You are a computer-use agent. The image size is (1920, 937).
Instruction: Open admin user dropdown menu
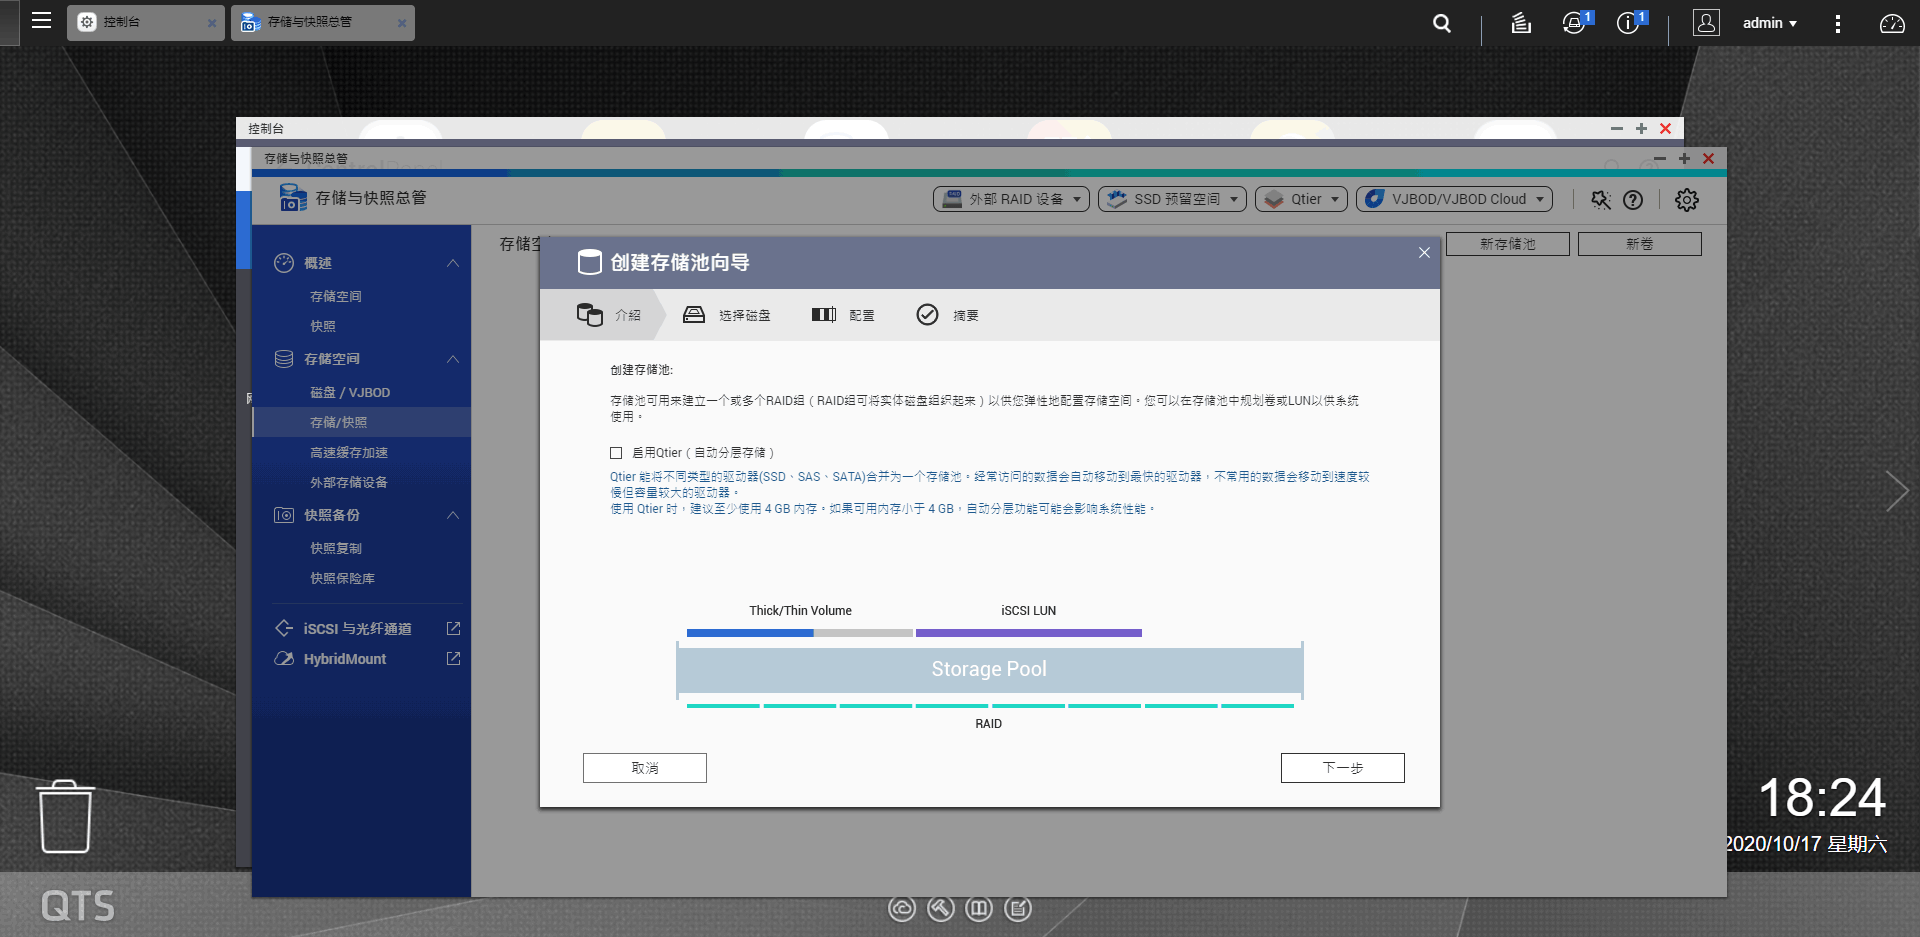tap(1769, 23)
